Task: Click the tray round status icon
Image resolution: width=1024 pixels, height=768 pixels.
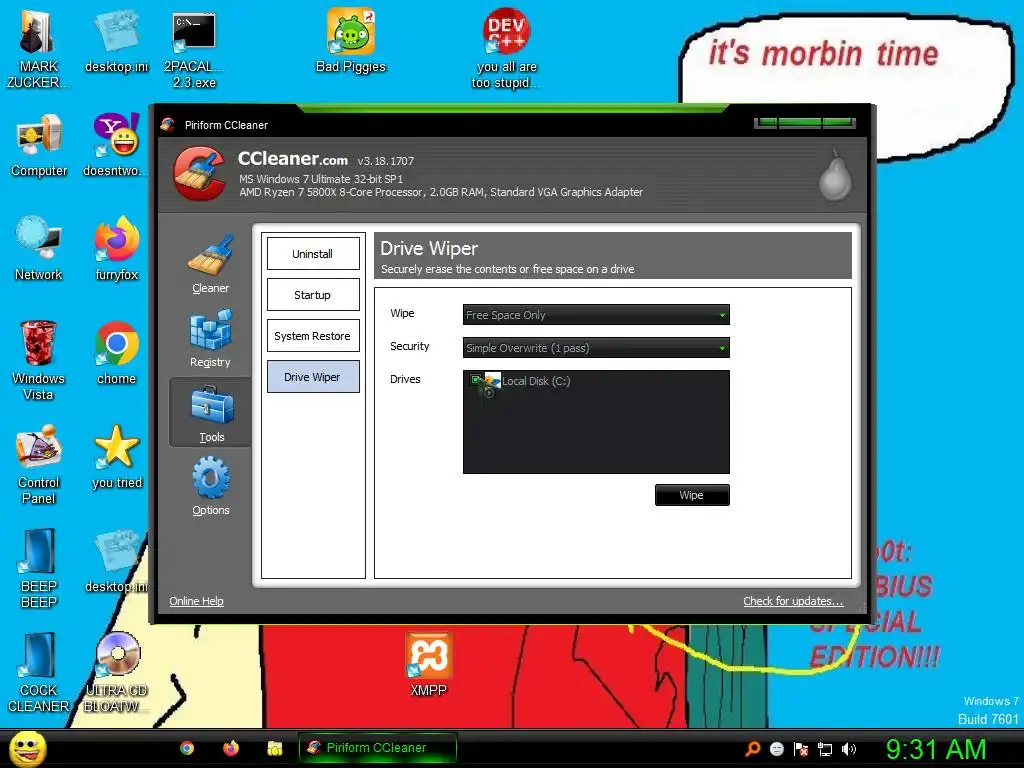Action: (776, 749)
